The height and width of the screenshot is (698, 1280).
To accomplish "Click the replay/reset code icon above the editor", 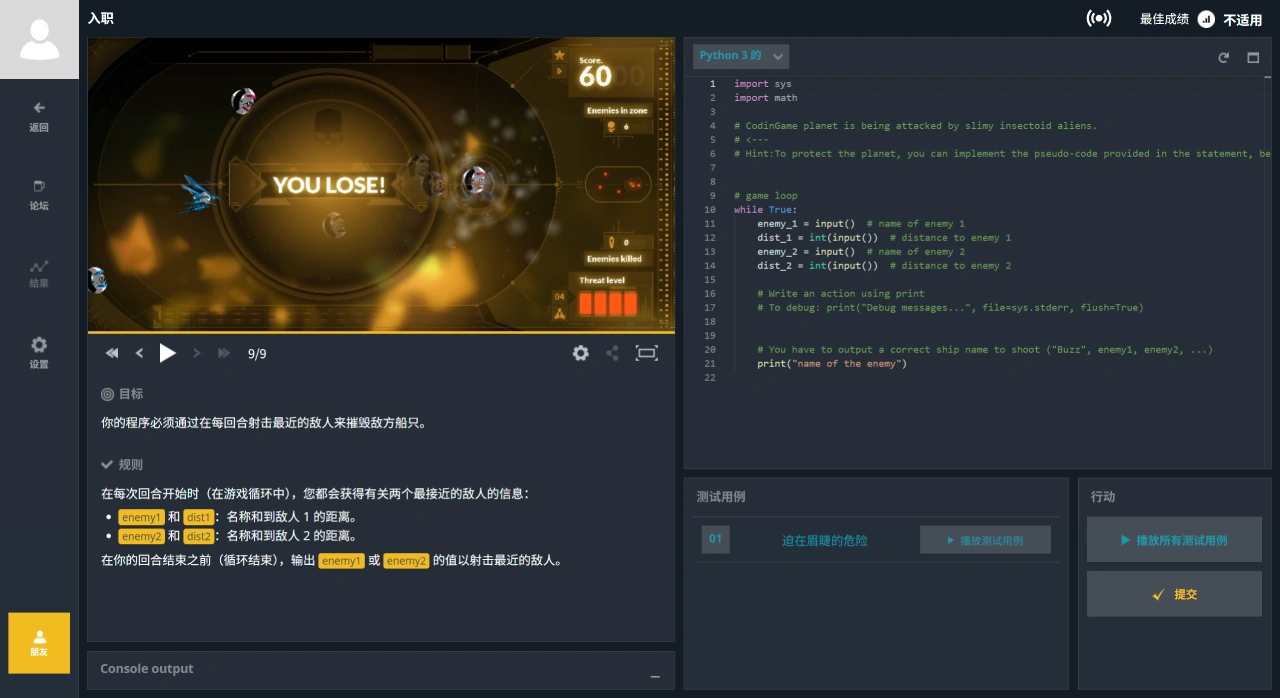I will click(x=1223, y=57).
